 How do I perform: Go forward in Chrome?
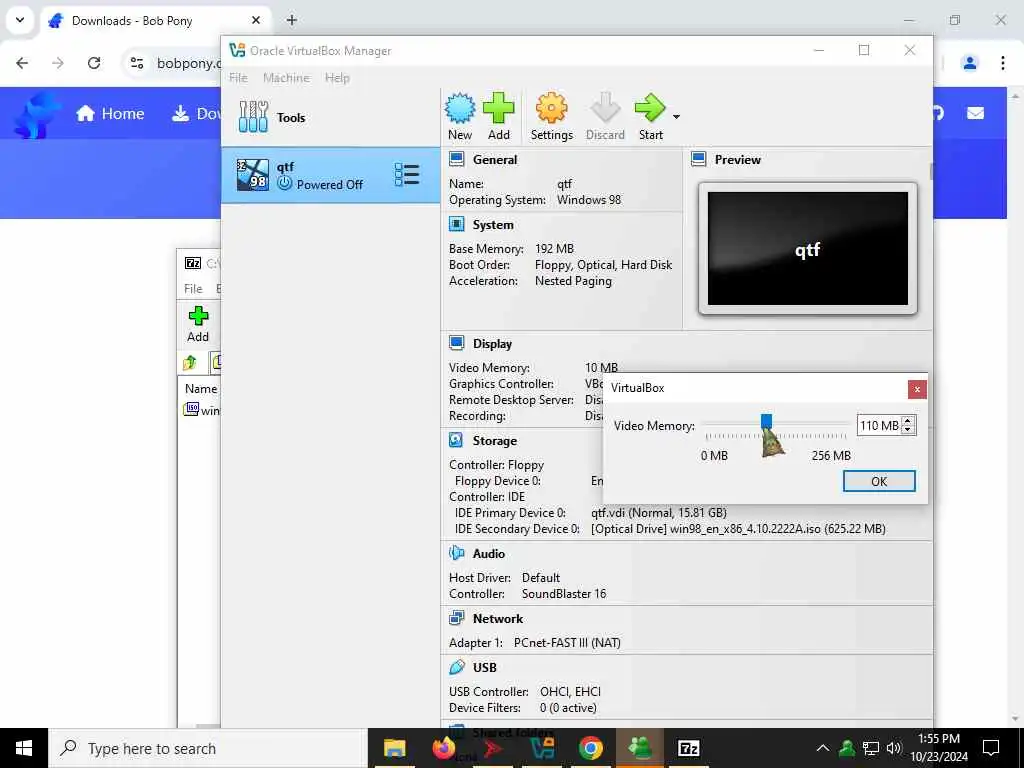coord(58,63)
